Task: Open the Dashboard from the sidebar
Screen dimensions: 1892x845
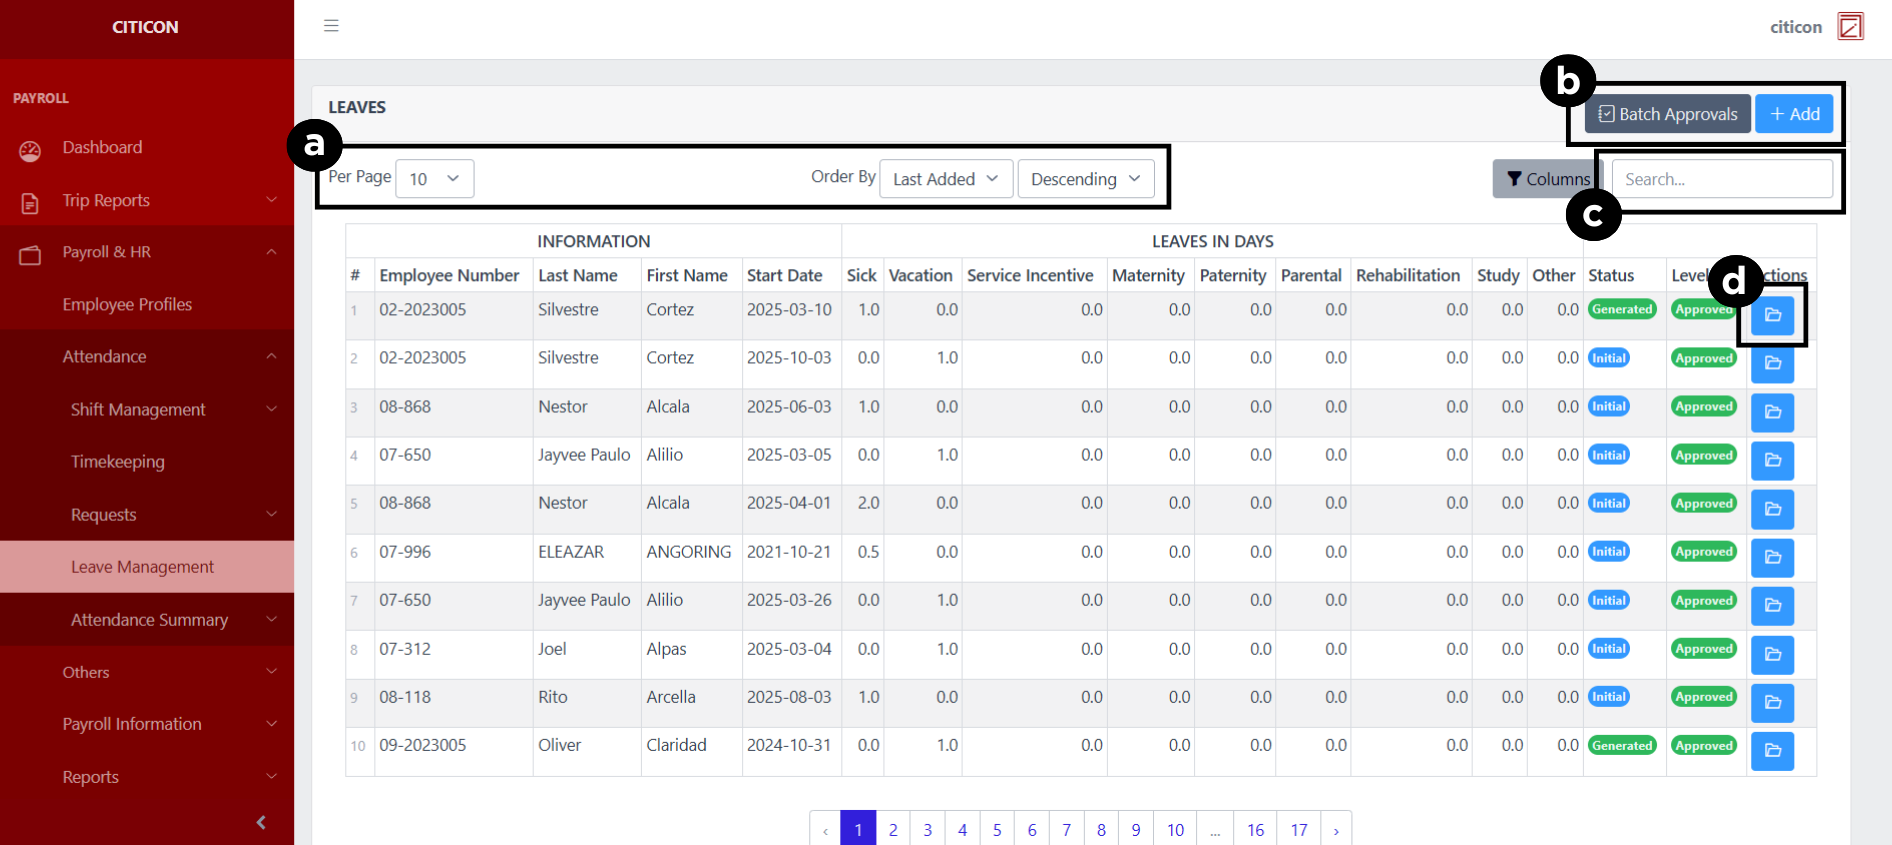Action: [102, 148]
